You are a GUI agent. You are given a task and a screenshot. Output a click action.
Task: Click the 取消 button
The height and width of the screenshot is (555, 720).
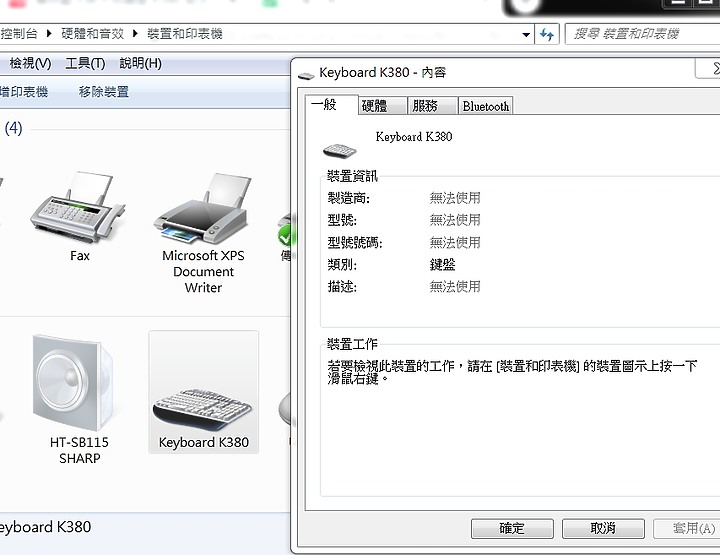click(603, 528)
